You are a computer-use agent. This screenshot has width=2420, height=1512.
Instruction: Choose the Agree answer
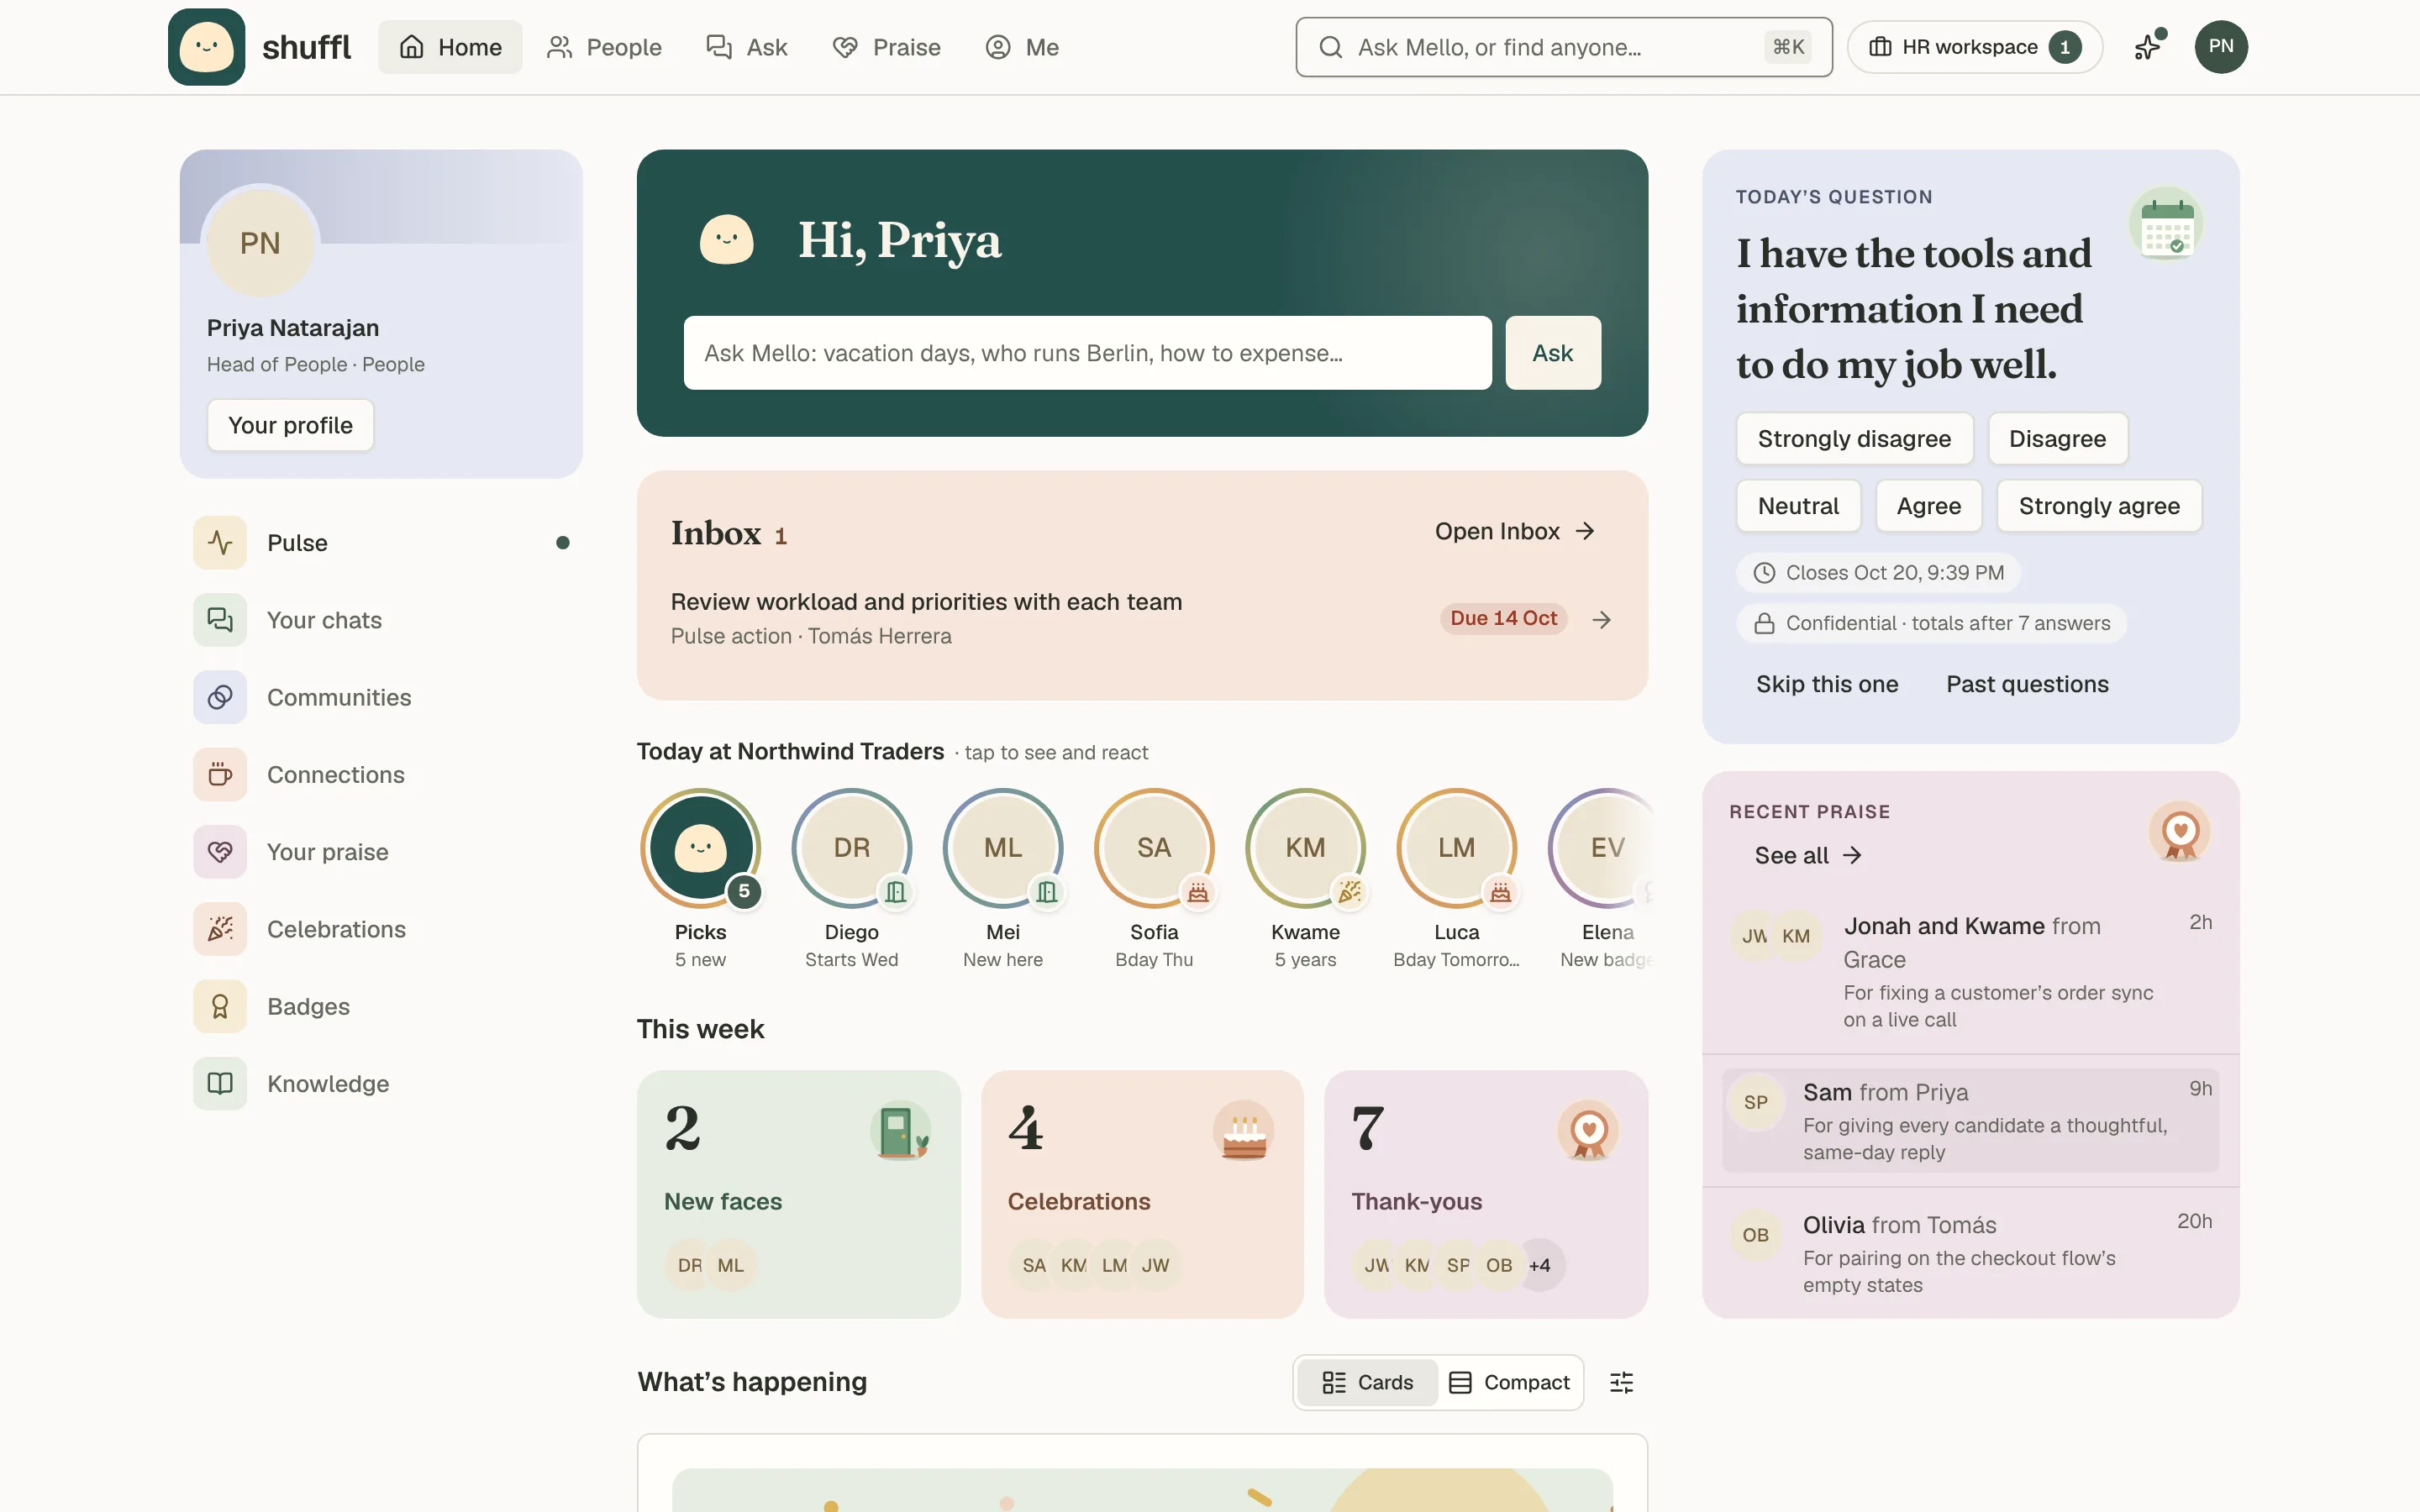click(1928, 506)
